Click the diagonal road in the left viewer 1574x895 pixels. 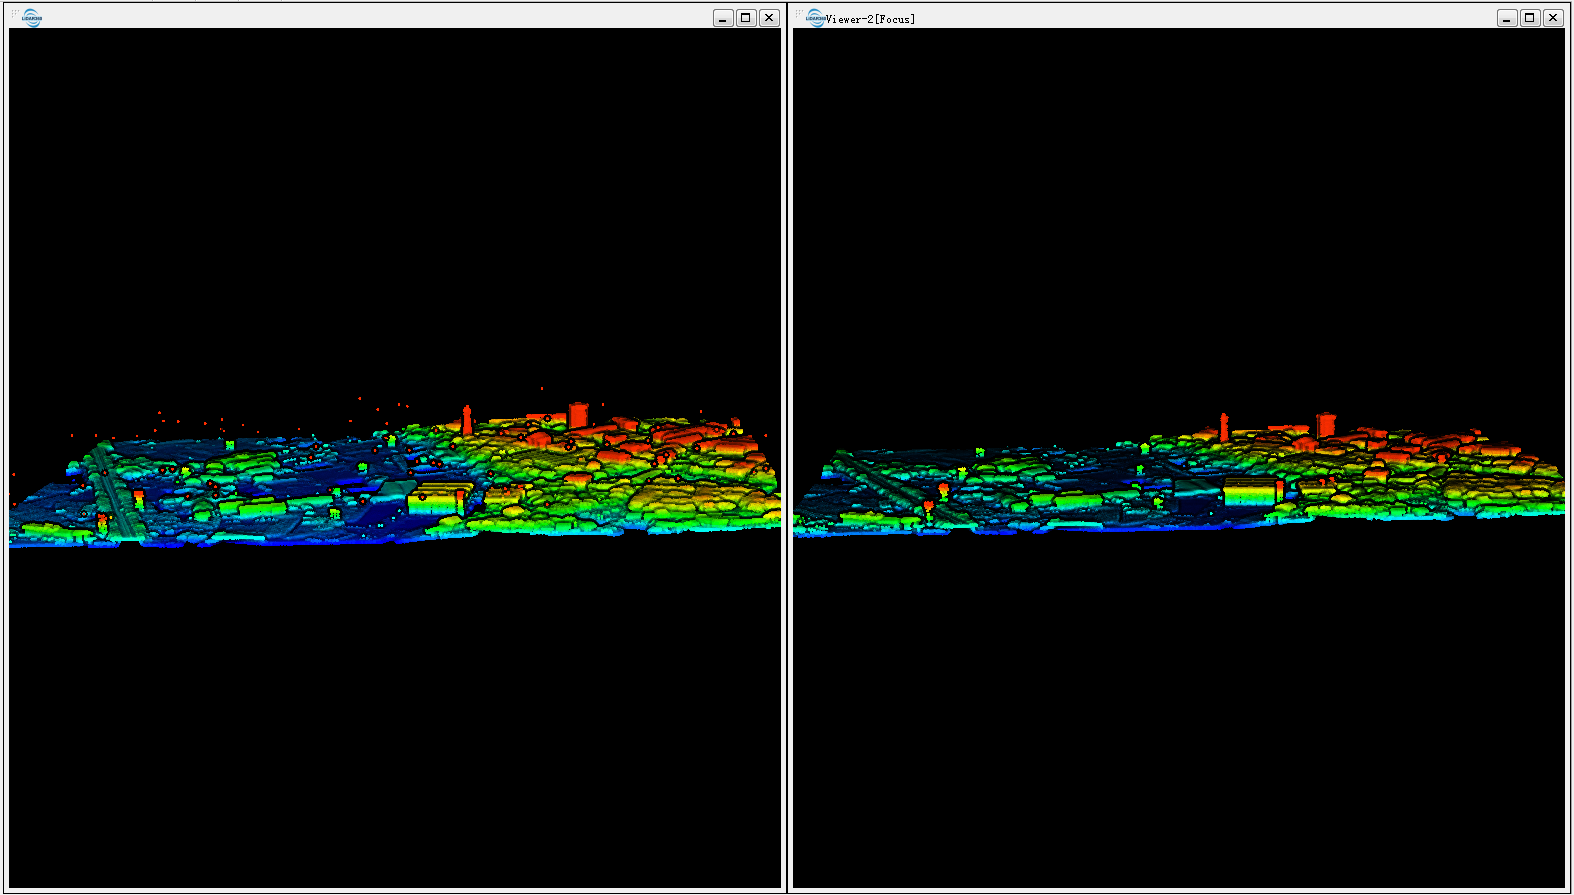[118, 495]
